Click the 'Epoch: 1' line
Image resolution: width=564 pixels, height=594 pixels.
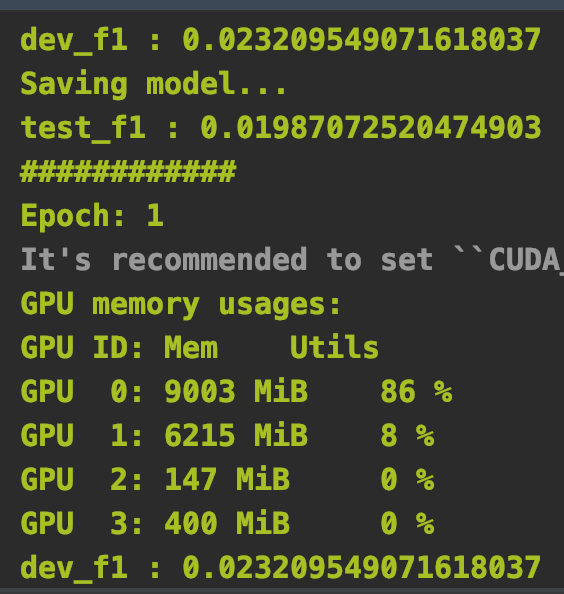[x=92, y=216]
